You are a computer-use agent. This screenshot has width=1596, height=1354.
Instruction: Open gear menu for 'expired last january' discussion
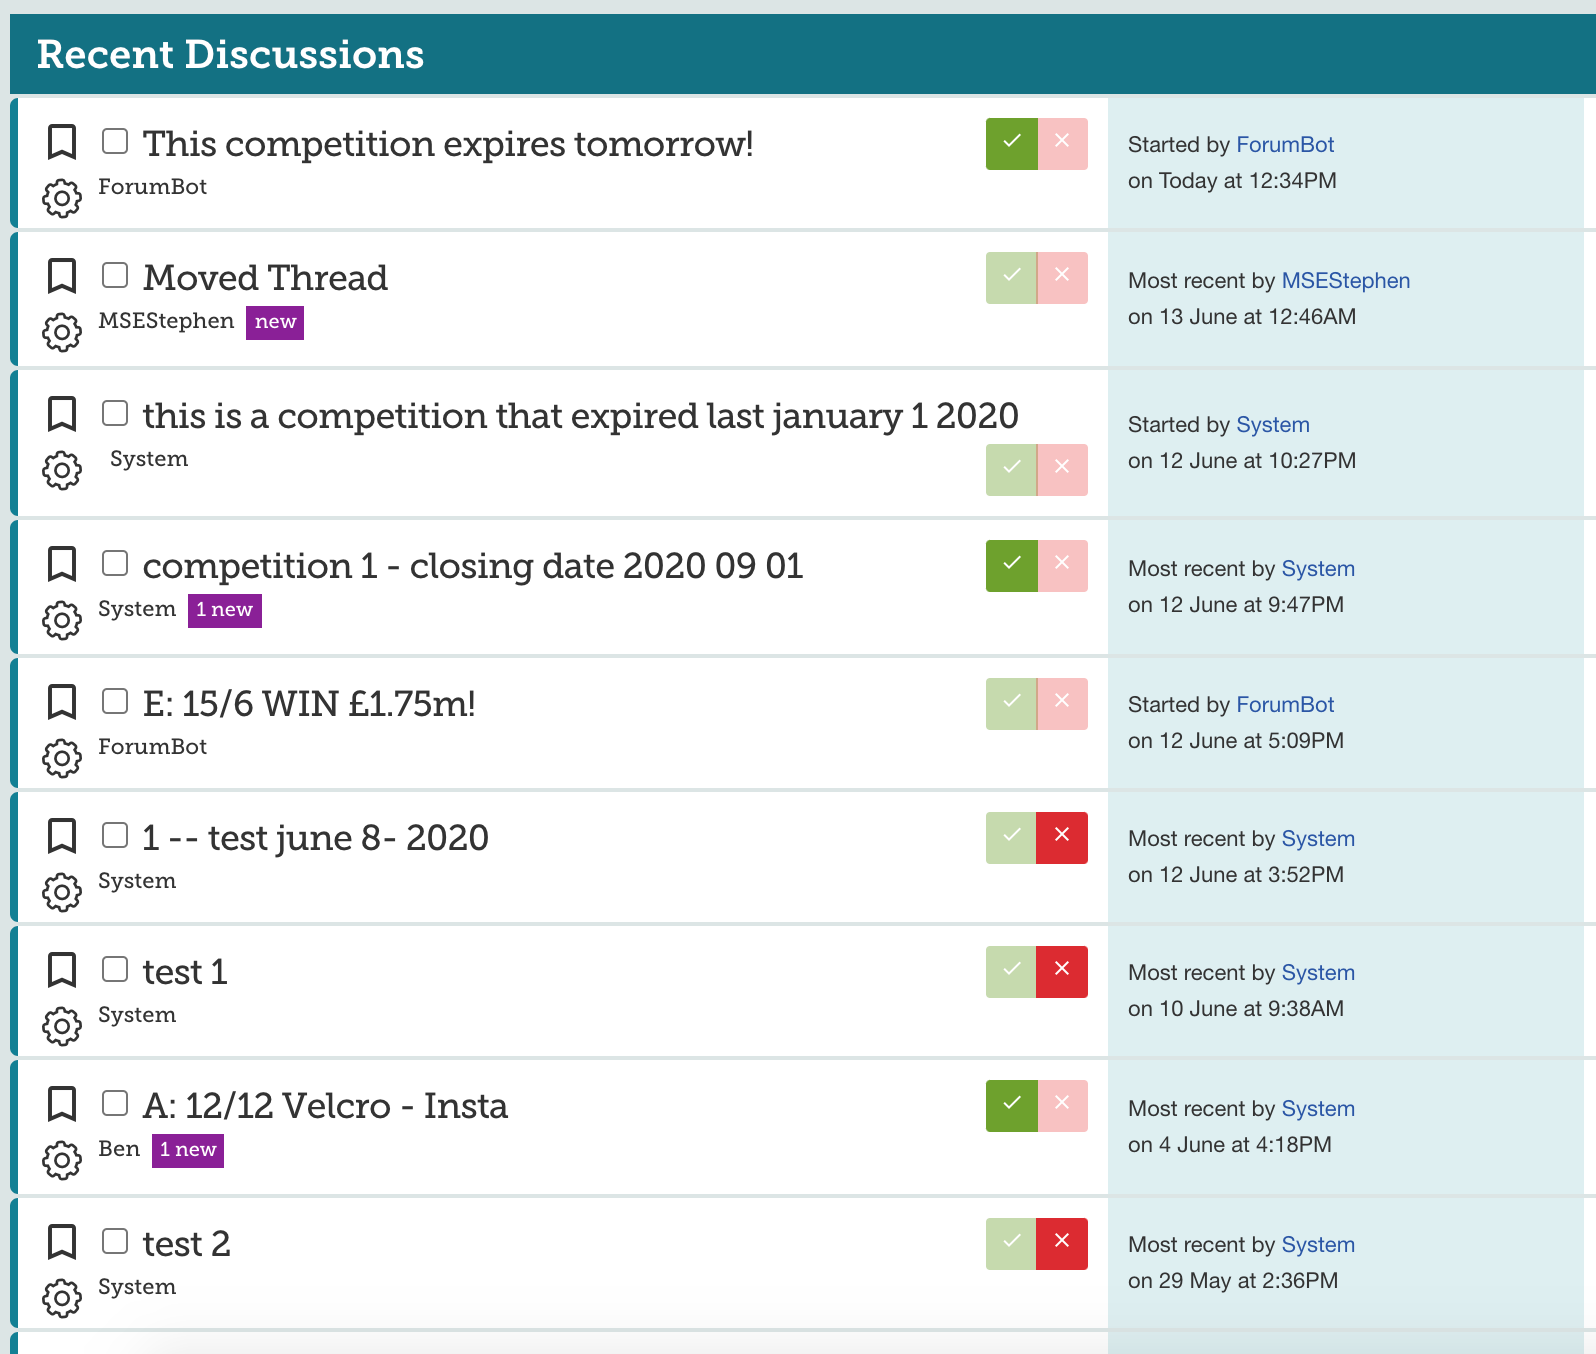pyautogui.click(x=62, y=470)
